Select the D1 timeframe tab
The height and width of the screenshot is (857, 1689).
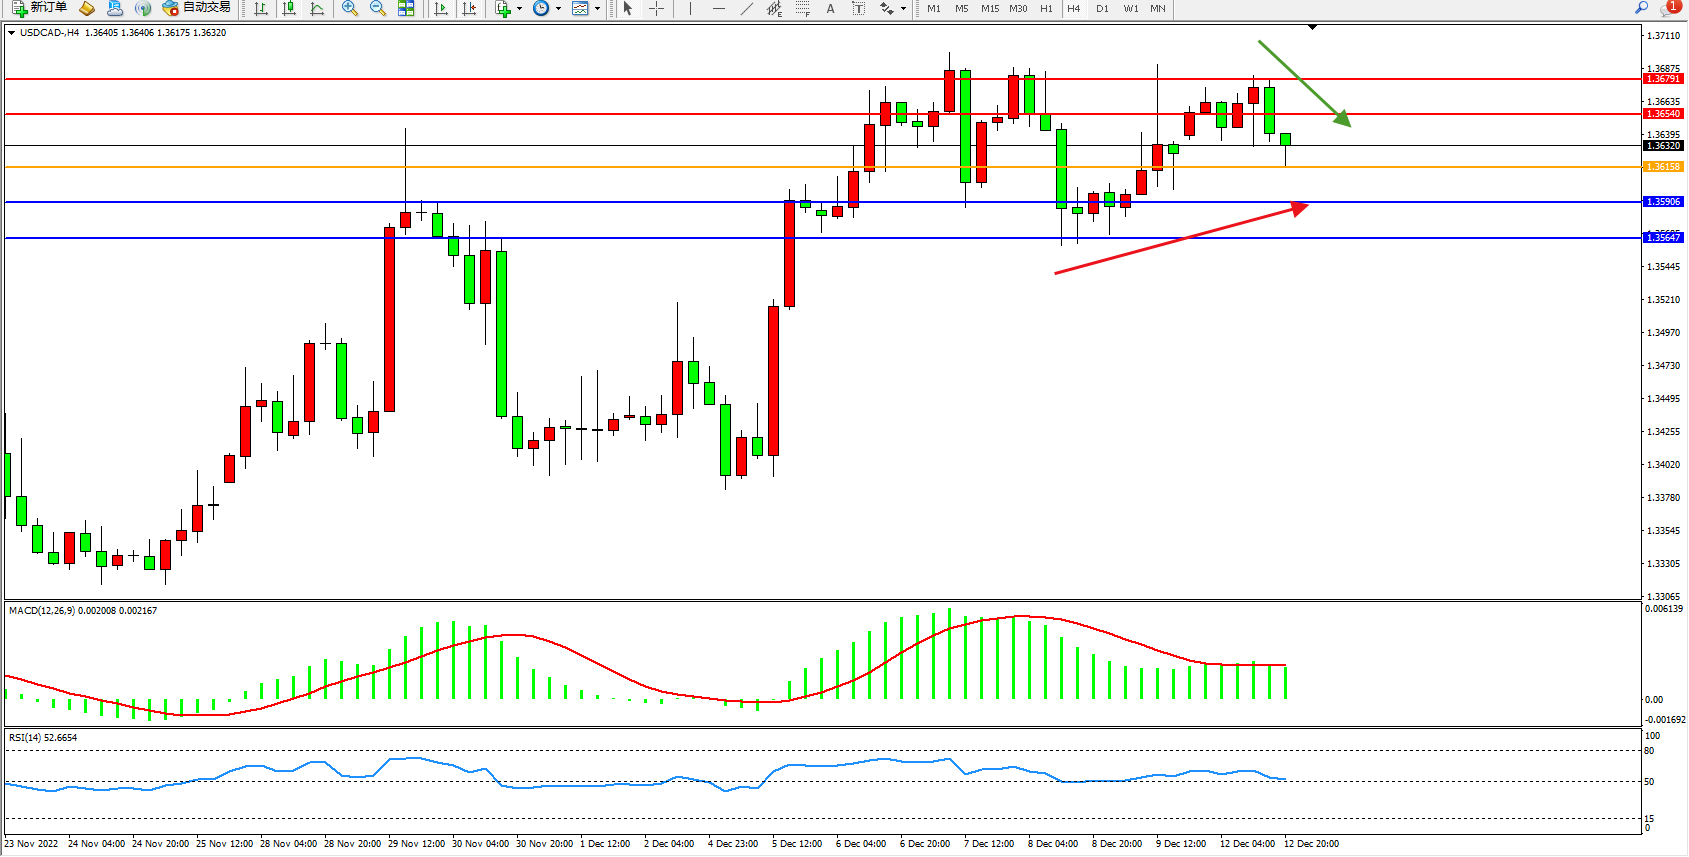1102,8
